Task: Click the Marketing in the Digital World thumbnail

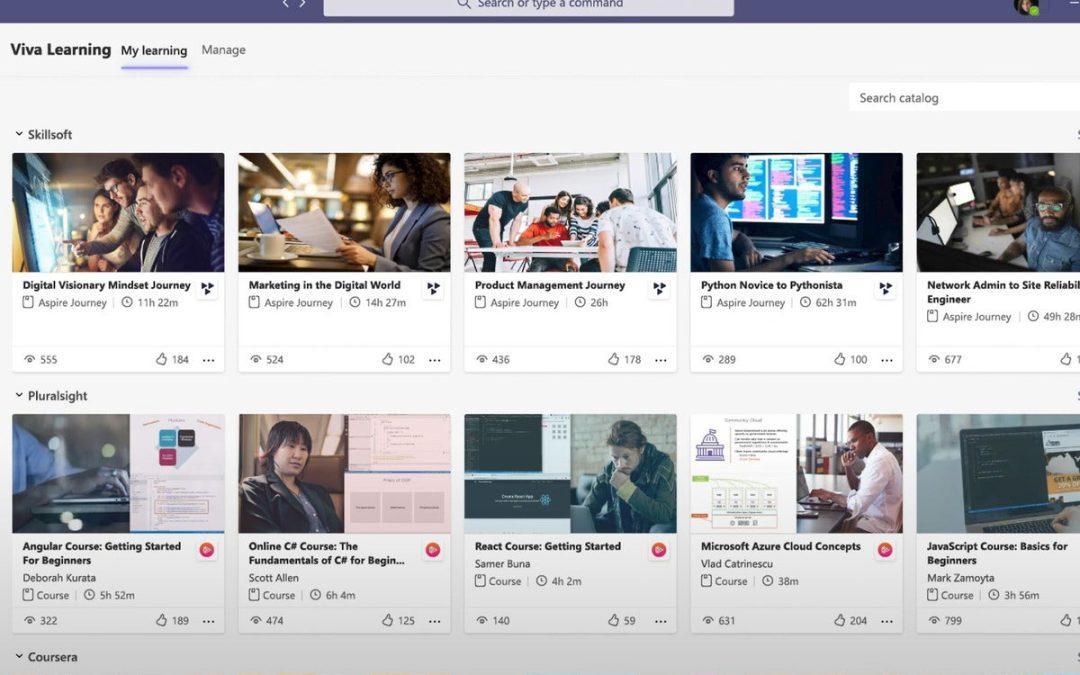Action: (344, 212)
